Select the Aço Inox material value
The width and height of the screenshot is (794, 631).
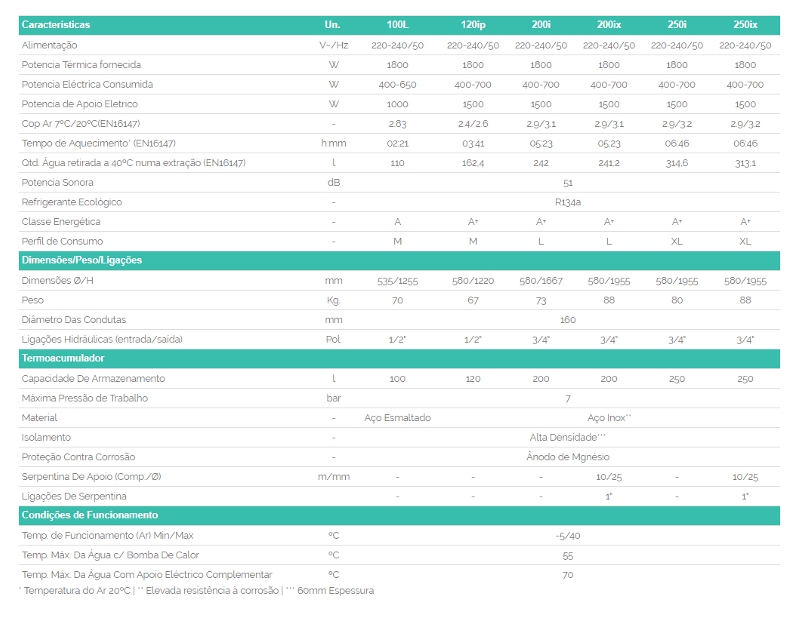(609, 418)
